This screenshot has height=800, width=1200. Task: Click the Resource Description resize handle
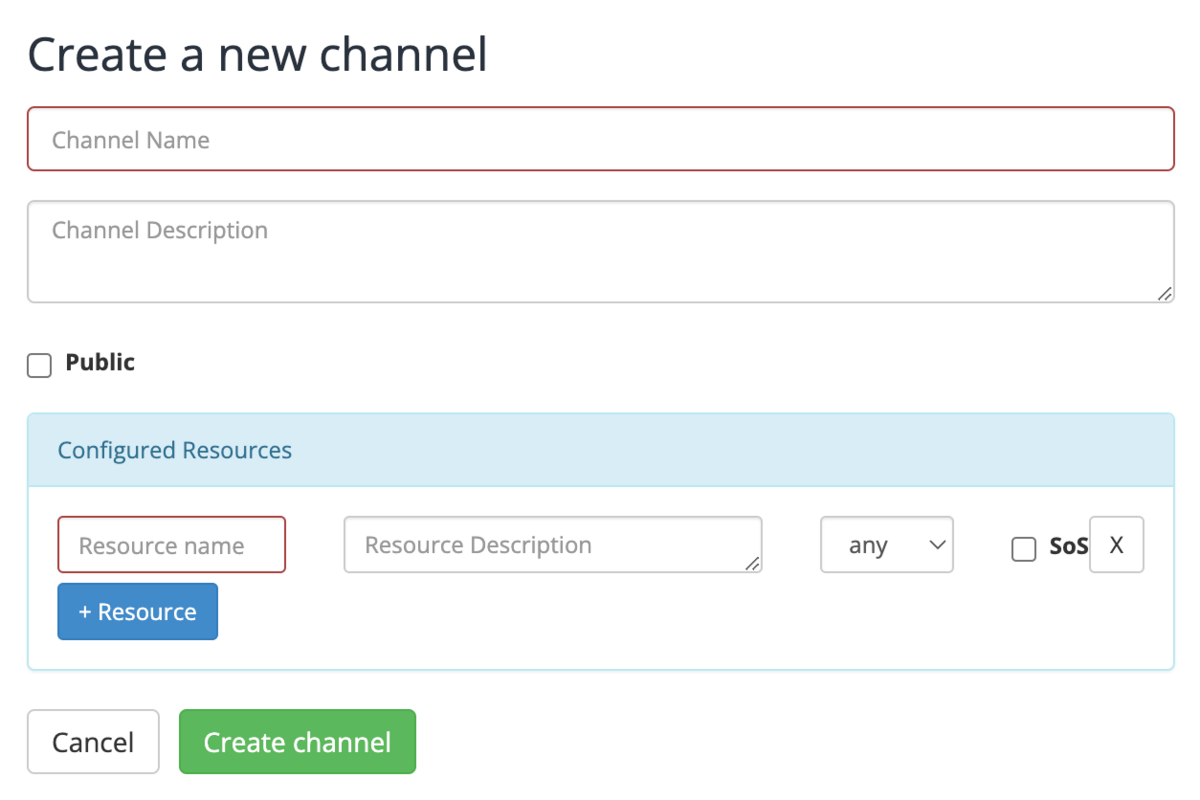click(x=753, y=564)
